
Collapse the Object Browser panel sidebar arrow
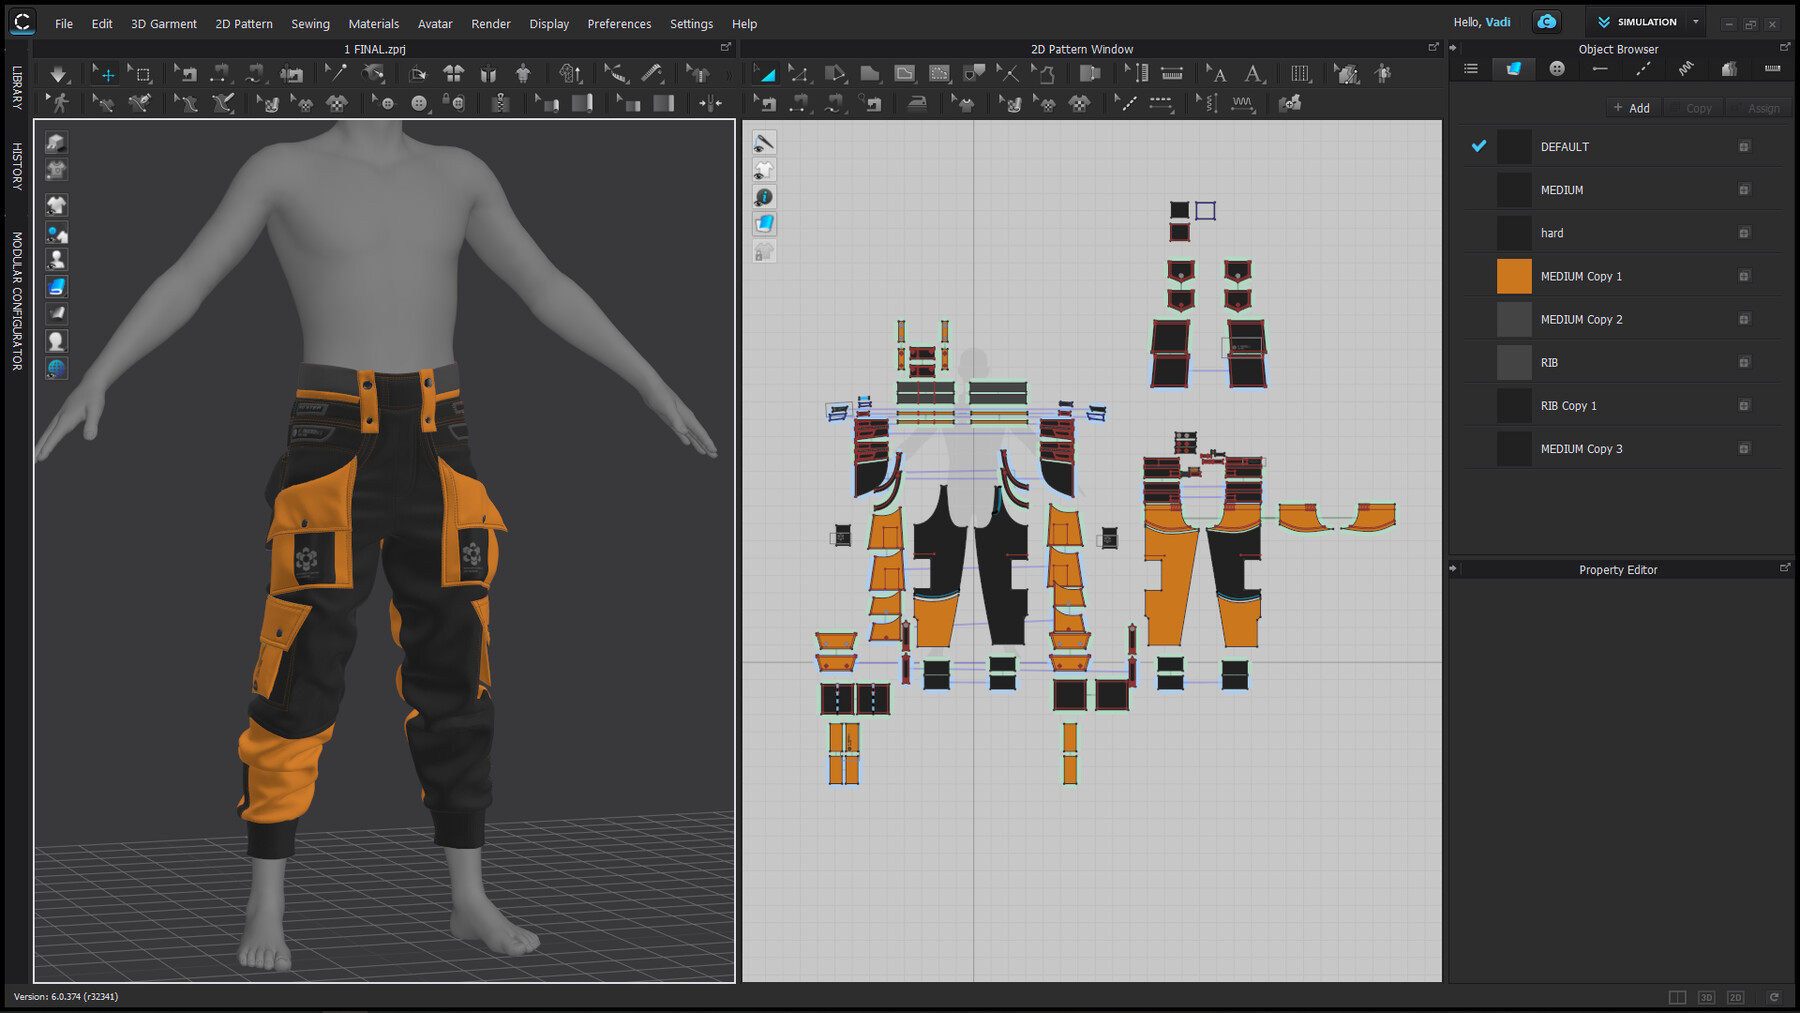(x=1453, y=47)
